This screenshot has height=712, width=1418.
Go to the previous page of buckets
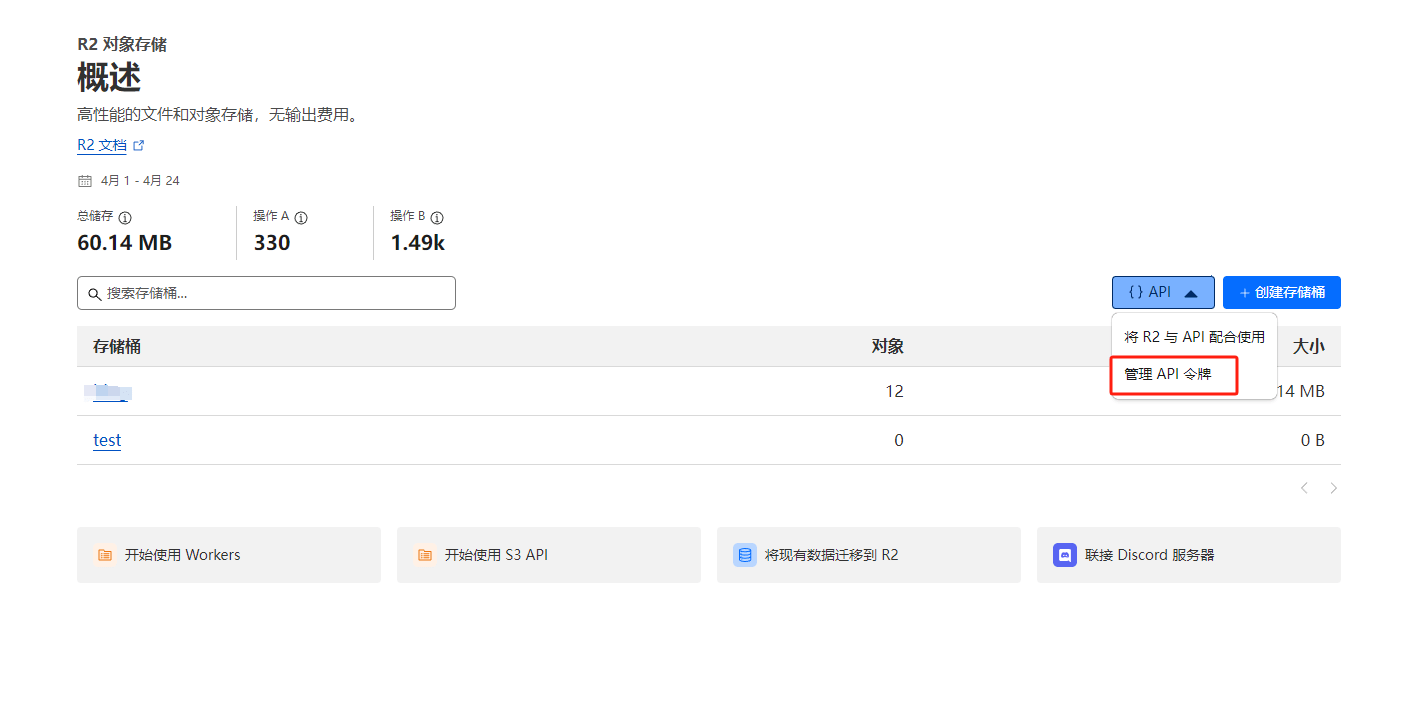(x=1304, y=488)
